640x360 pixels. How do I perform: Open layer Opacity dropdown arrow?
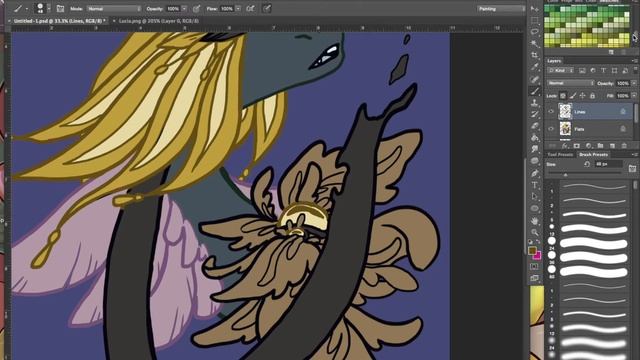click(x=634, y=83)
